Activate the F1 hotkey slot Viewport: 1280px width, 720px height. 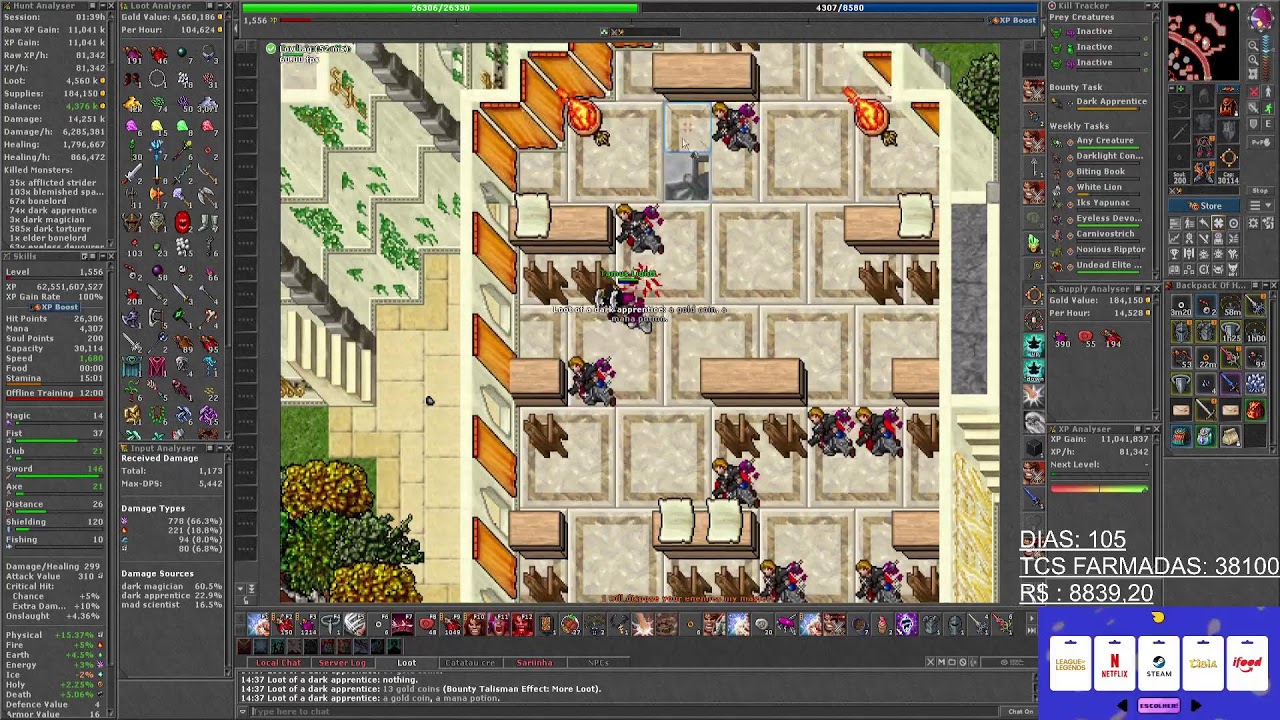(259, 625)
